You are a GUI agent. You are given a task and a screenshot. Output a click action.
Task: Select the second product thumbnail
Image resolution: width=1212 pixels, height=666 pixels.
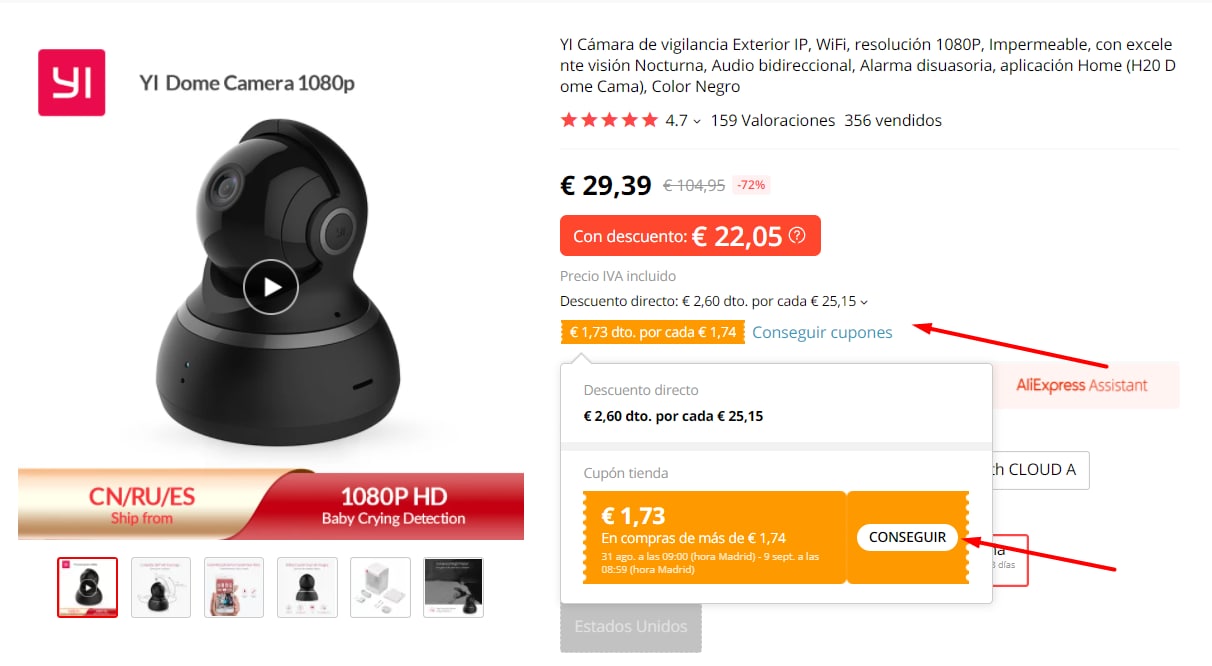tap(161, 587)
